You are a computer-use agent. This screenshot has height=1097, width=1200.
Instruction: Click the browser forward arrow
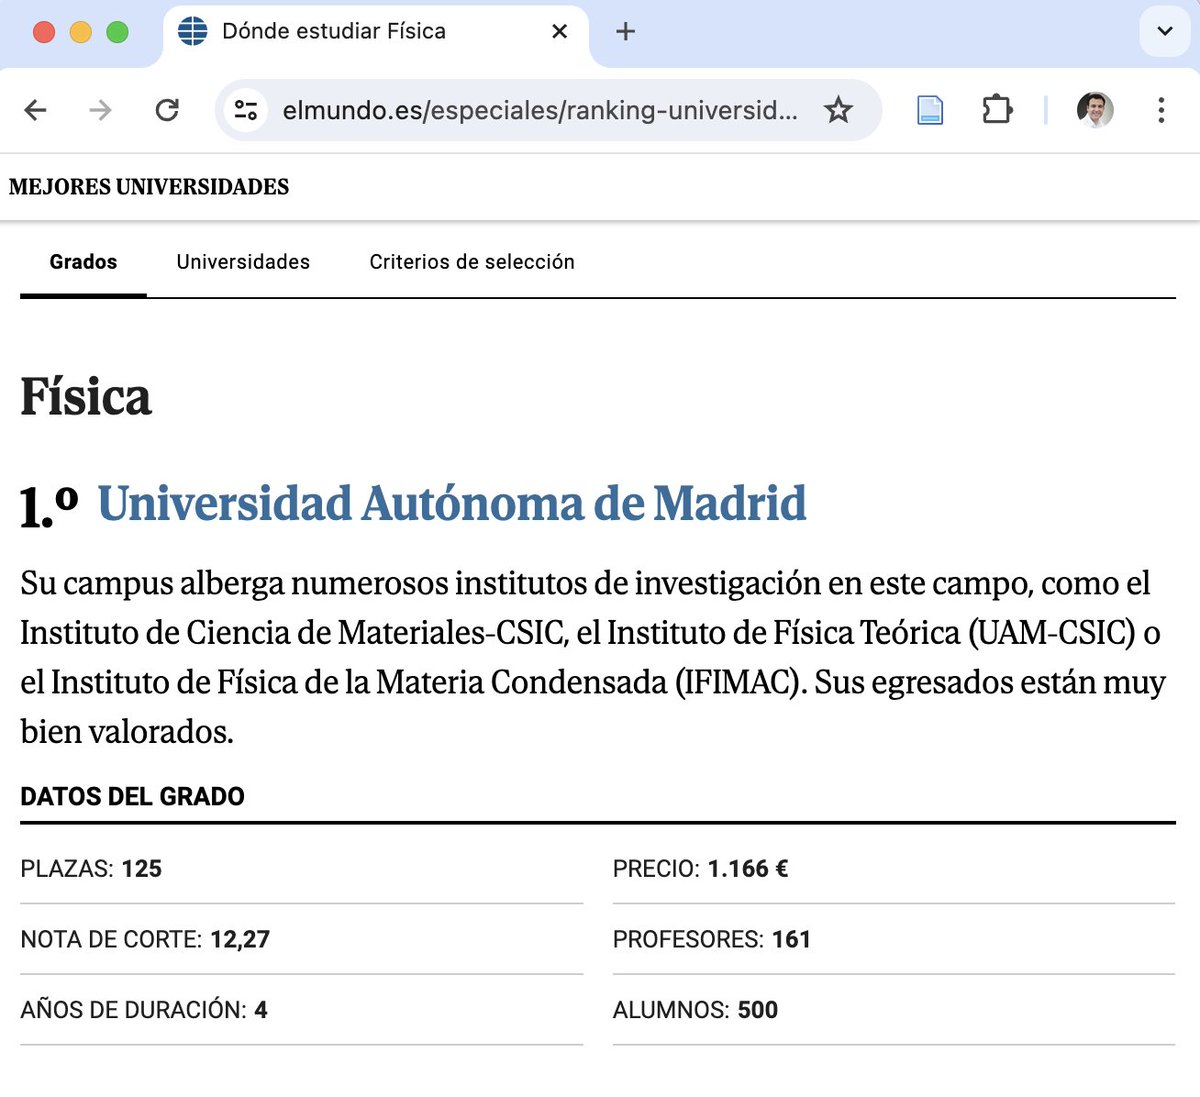pos(100,110)
